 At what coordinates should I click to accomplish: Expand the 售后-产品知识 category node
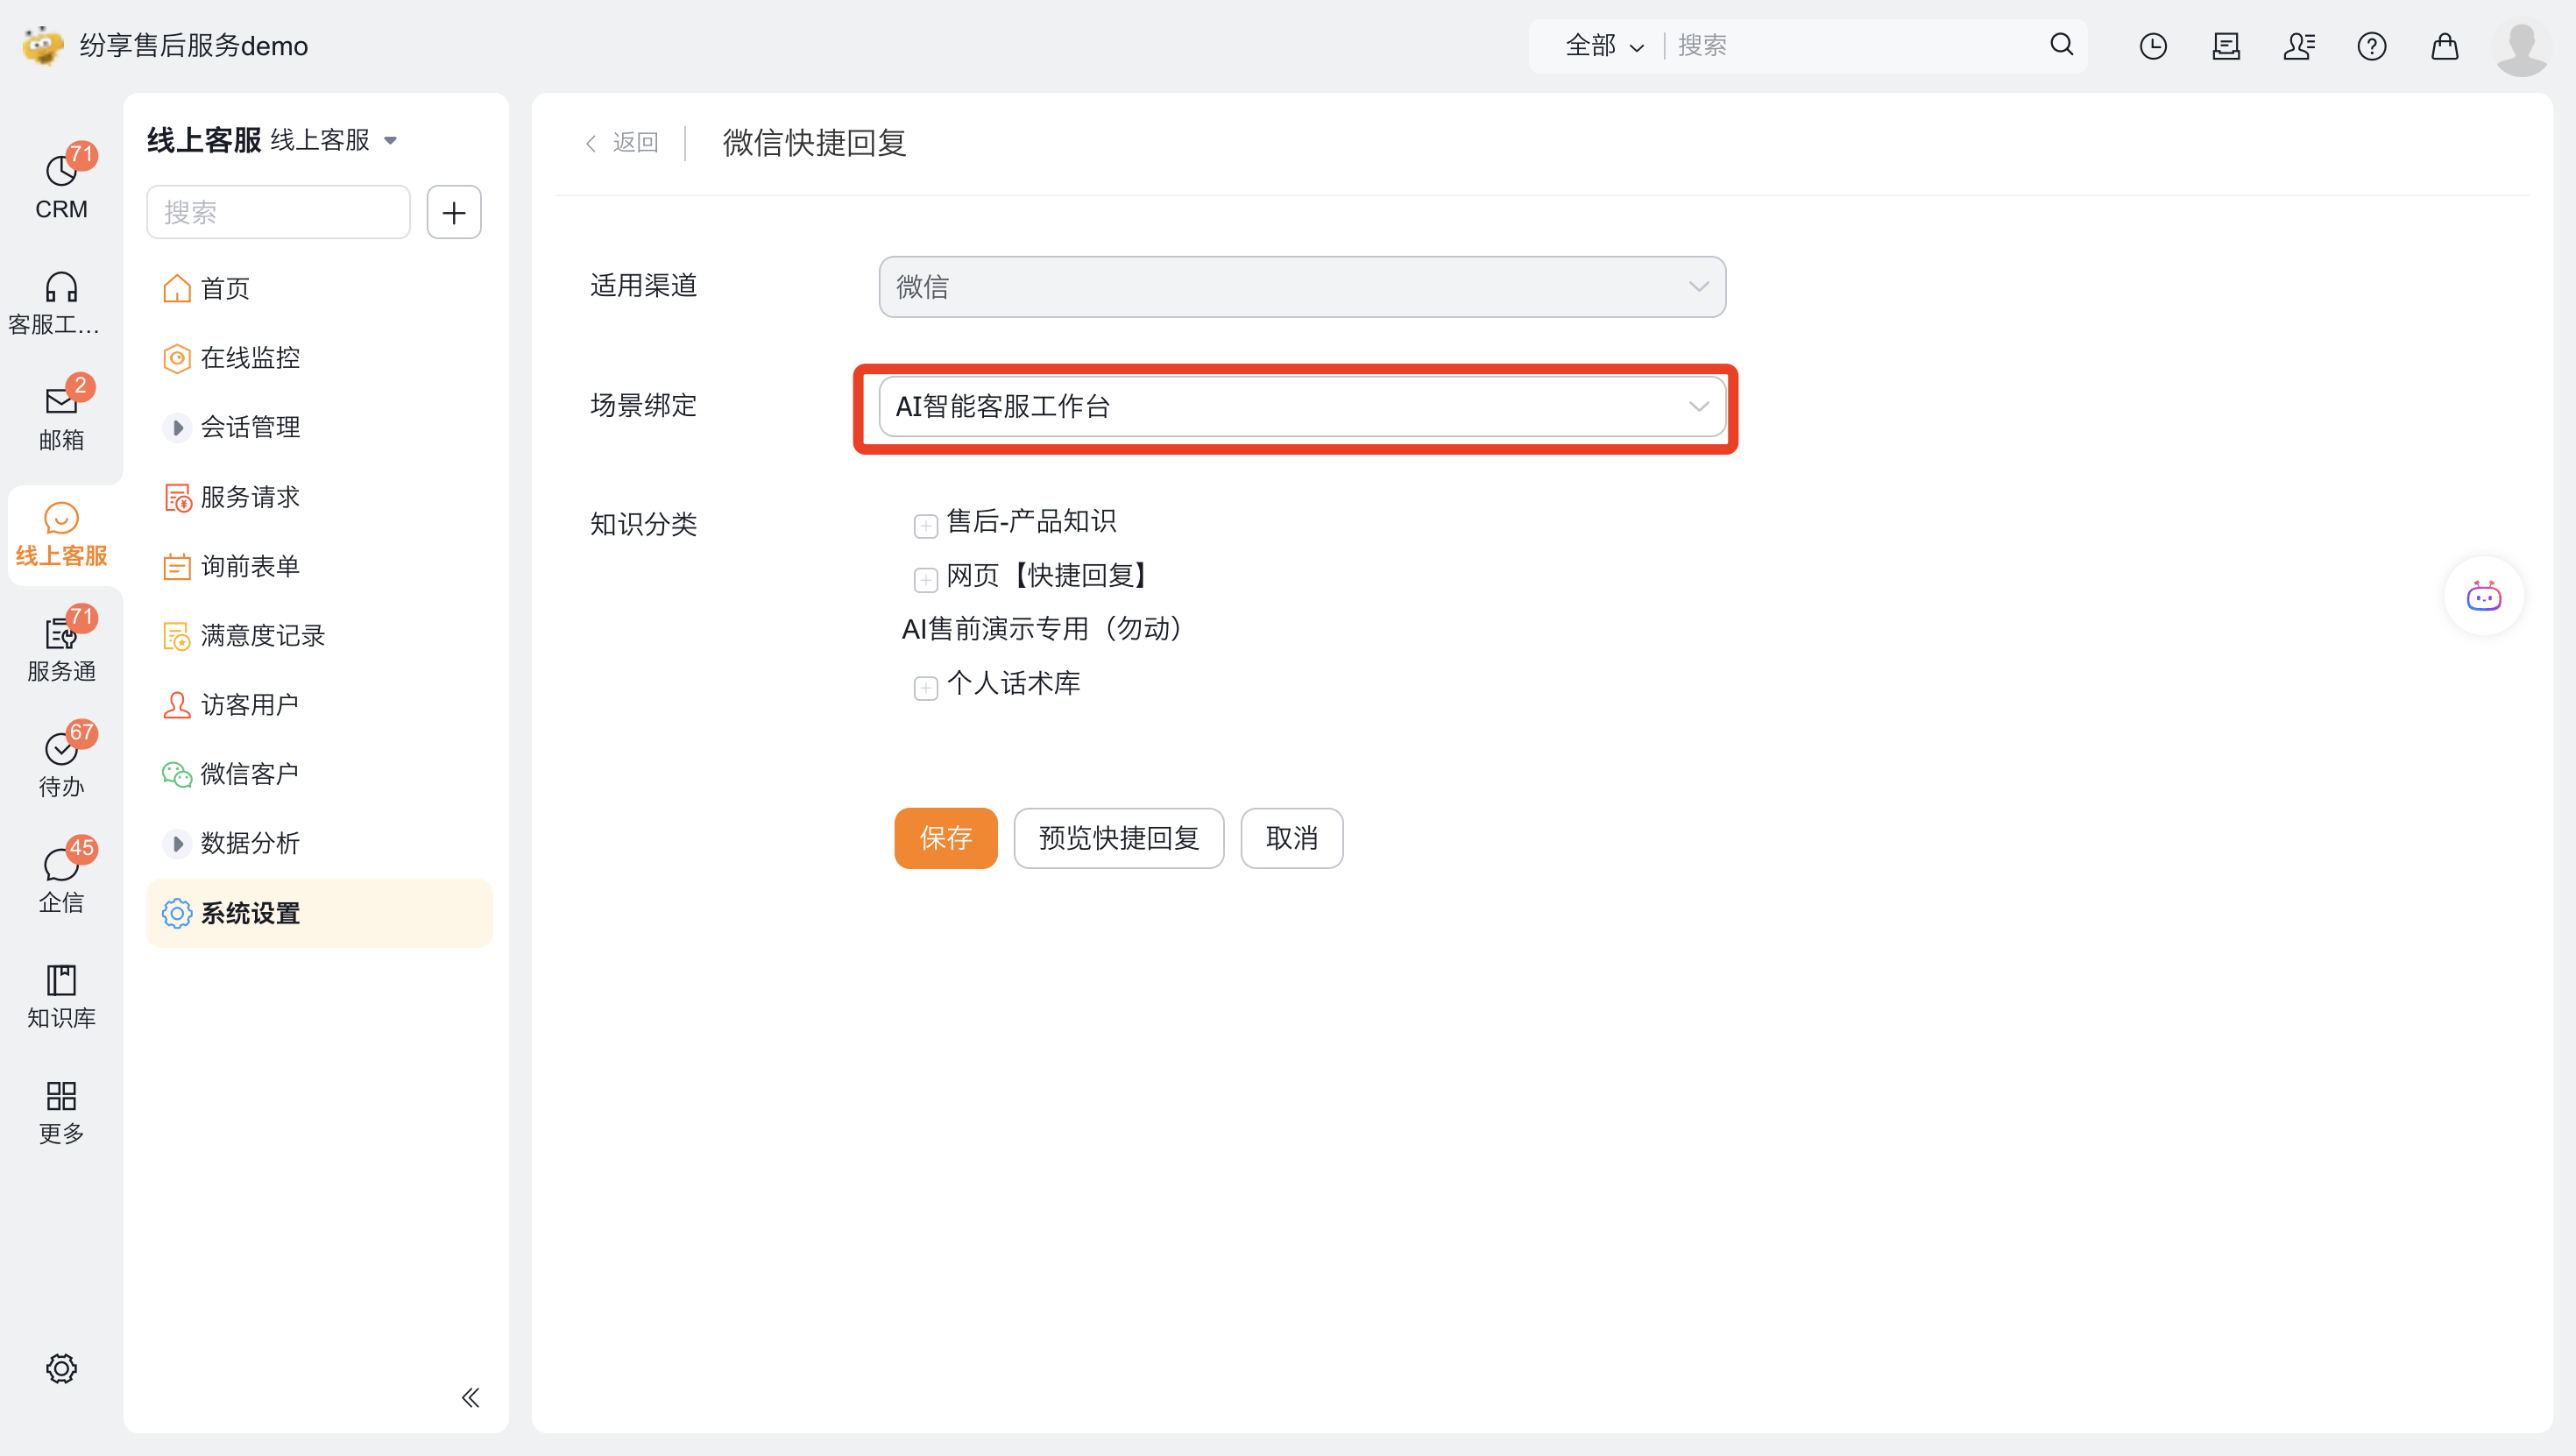(925, 525)
